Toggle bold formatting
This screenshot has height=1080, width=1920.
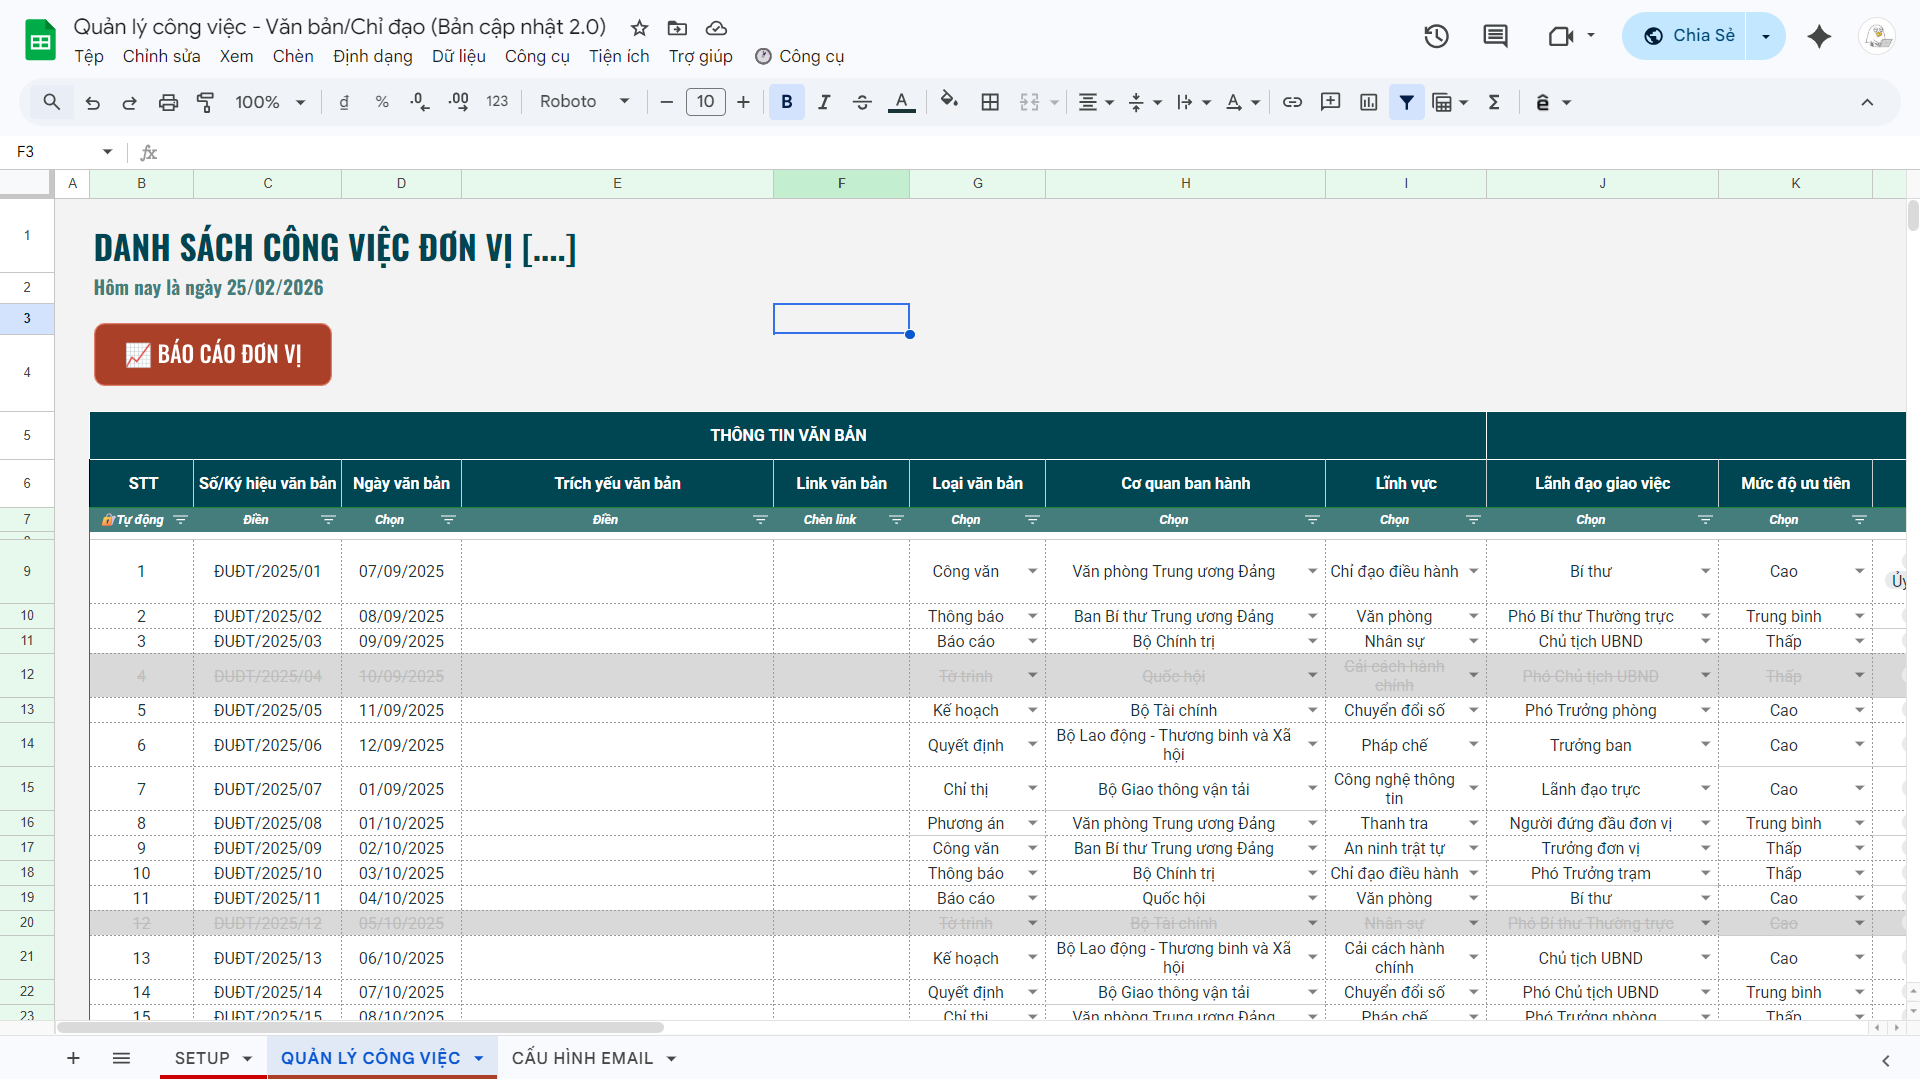(x=786, y=102)
